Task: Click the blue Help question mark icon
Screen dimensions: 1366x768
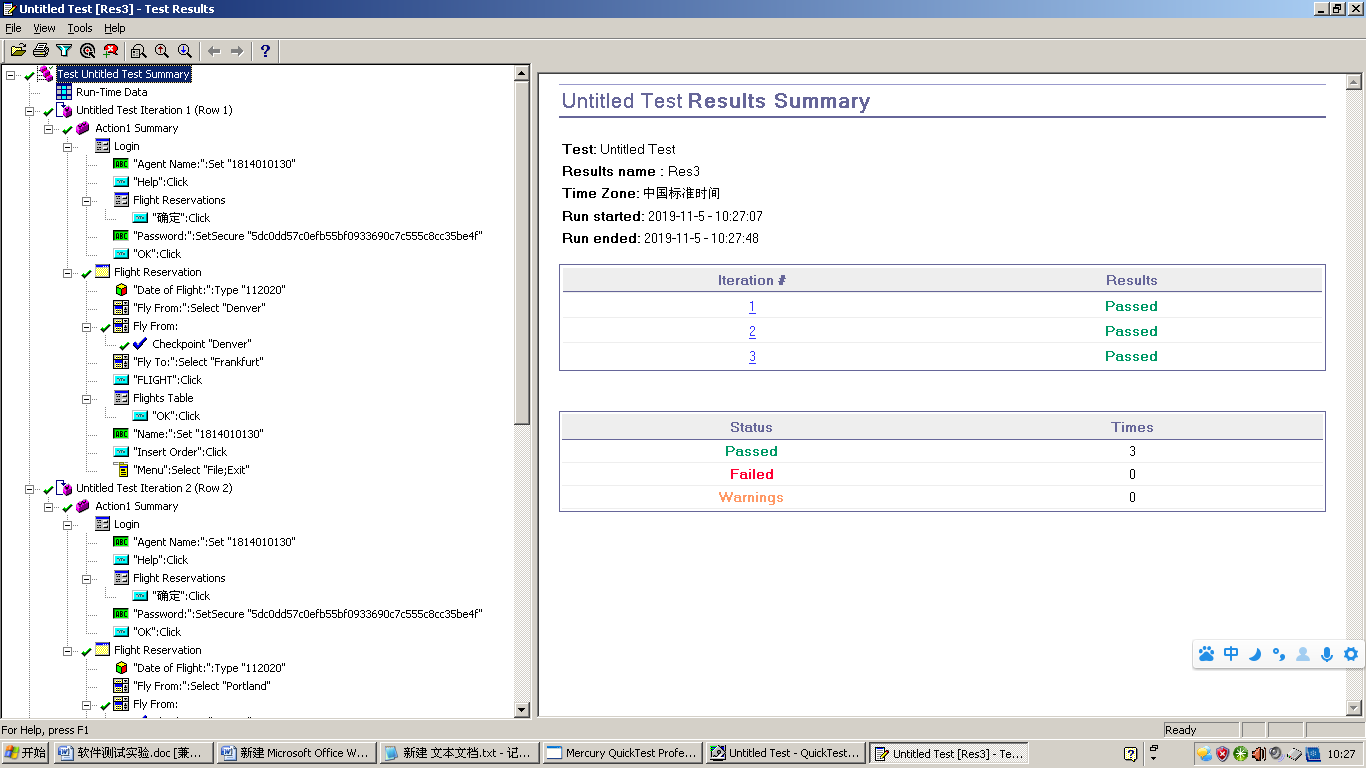Action: (x=265, y=51)
